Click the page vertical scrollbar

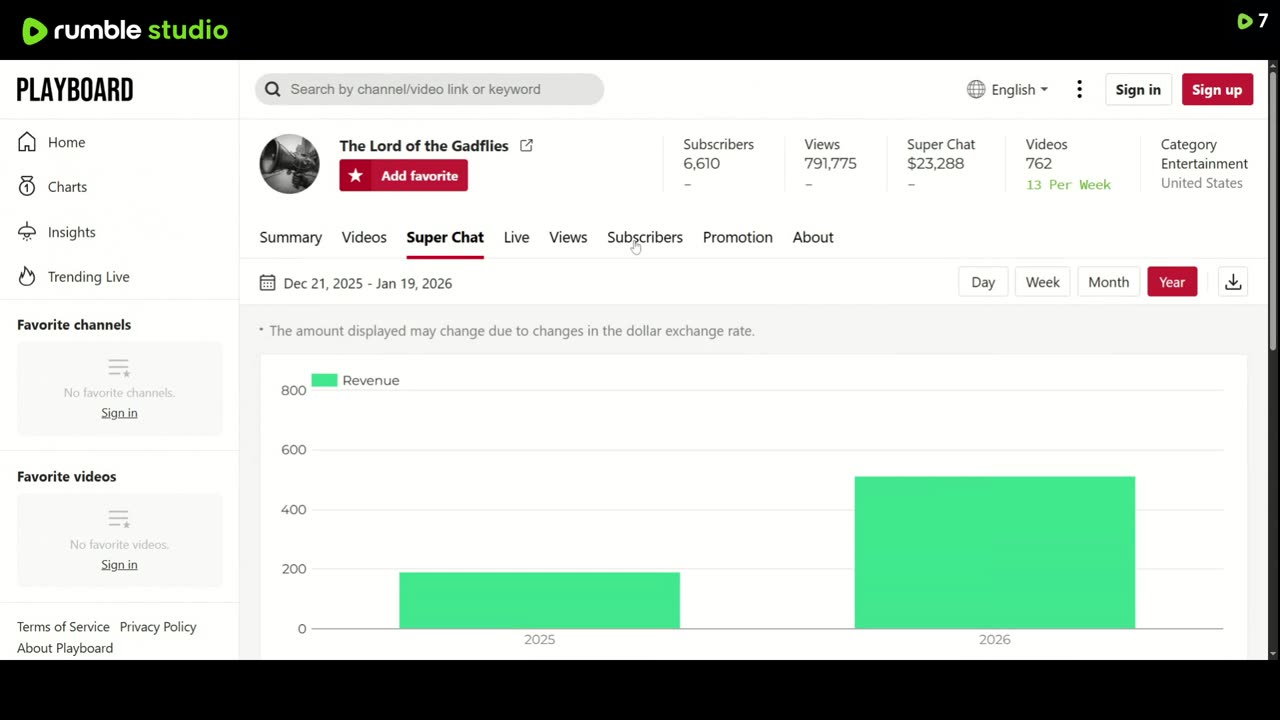click(1272, 210)
